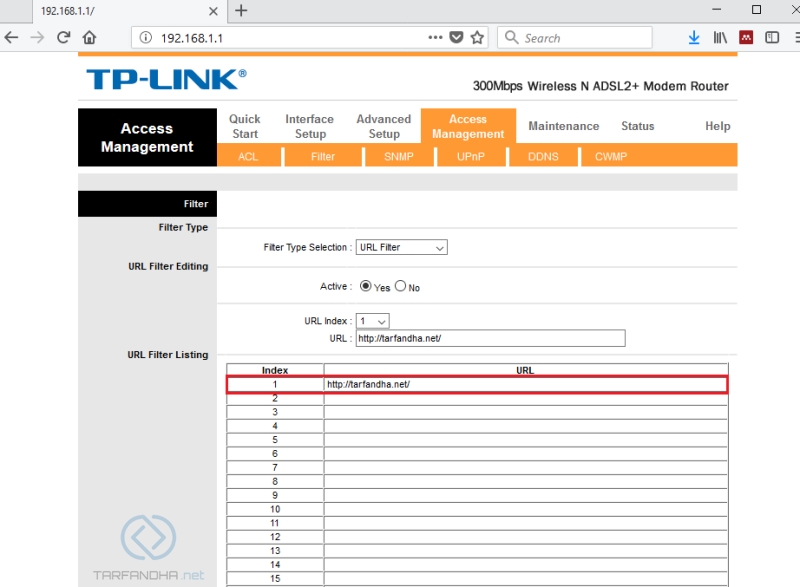
Task: Go to the DDNS submenu
Action: (543, 157)
